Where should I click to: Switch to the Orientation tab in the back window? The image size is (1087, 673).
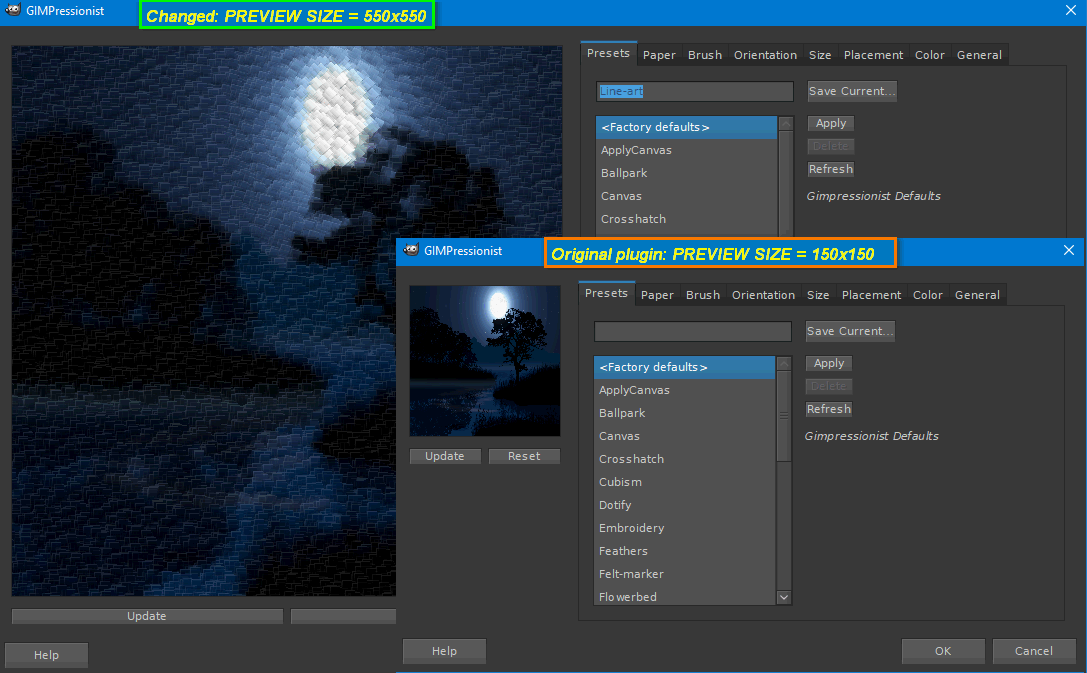click(765, 55)
